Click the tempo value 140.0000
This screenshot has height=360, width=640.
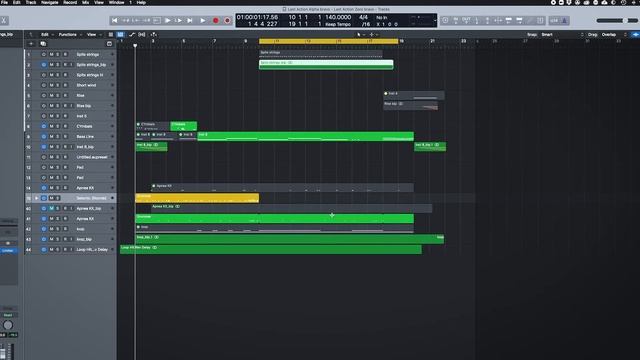[x=338, y=18]
